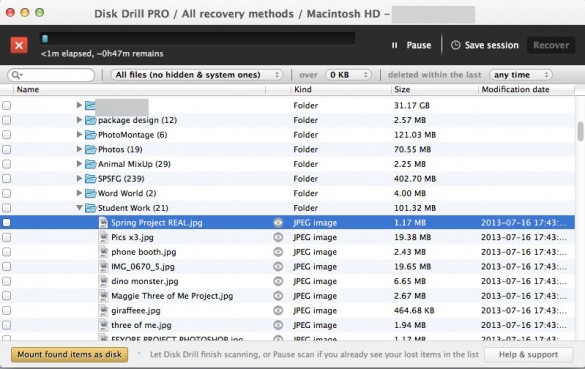
Task: Click the giraffeee.jpg file icon
Action: (103, 310)
